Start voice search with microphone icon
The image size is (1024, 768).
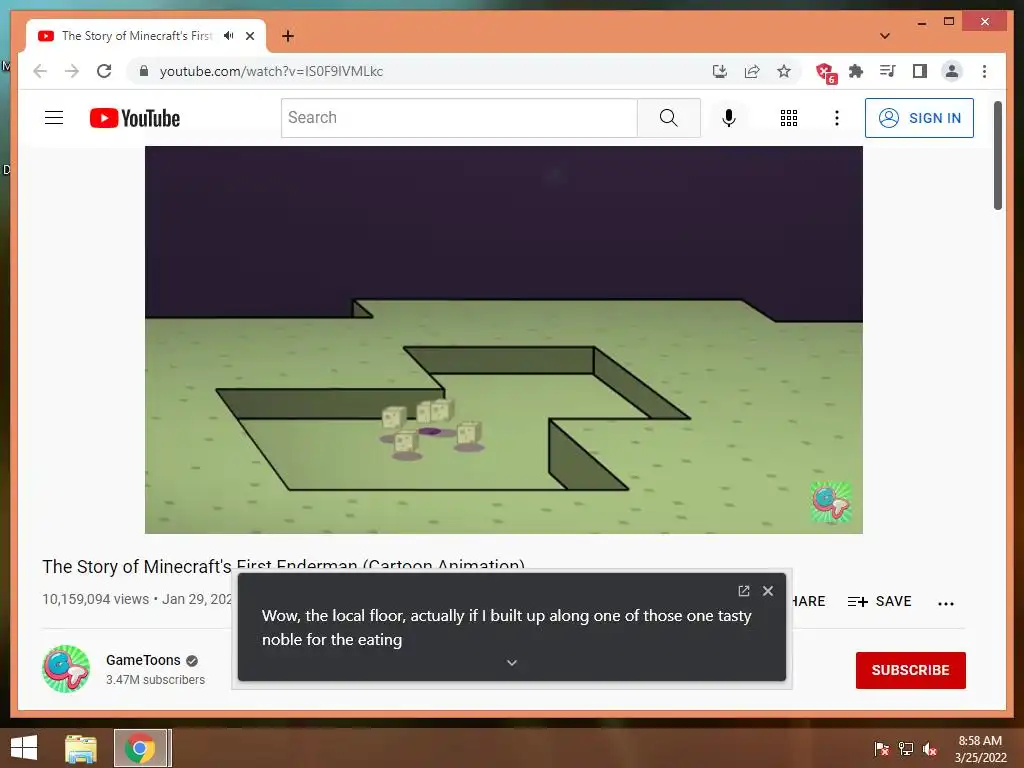point(729,118)
